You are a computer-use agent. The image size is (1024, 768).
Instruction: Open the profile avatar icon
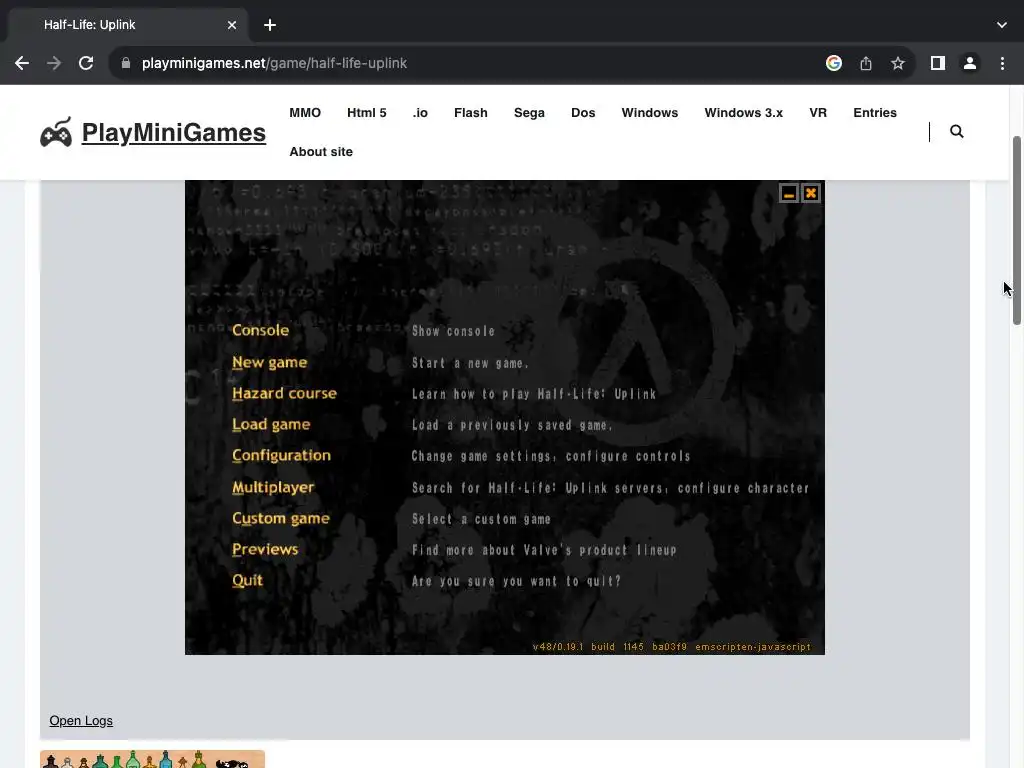click(x=970, y=63)
